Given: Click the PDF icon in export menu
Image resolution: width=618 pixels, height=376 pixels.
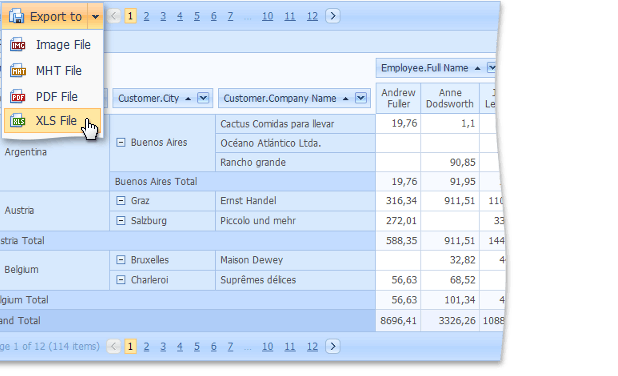Looking at the screenshot, I should coord(18,97).
